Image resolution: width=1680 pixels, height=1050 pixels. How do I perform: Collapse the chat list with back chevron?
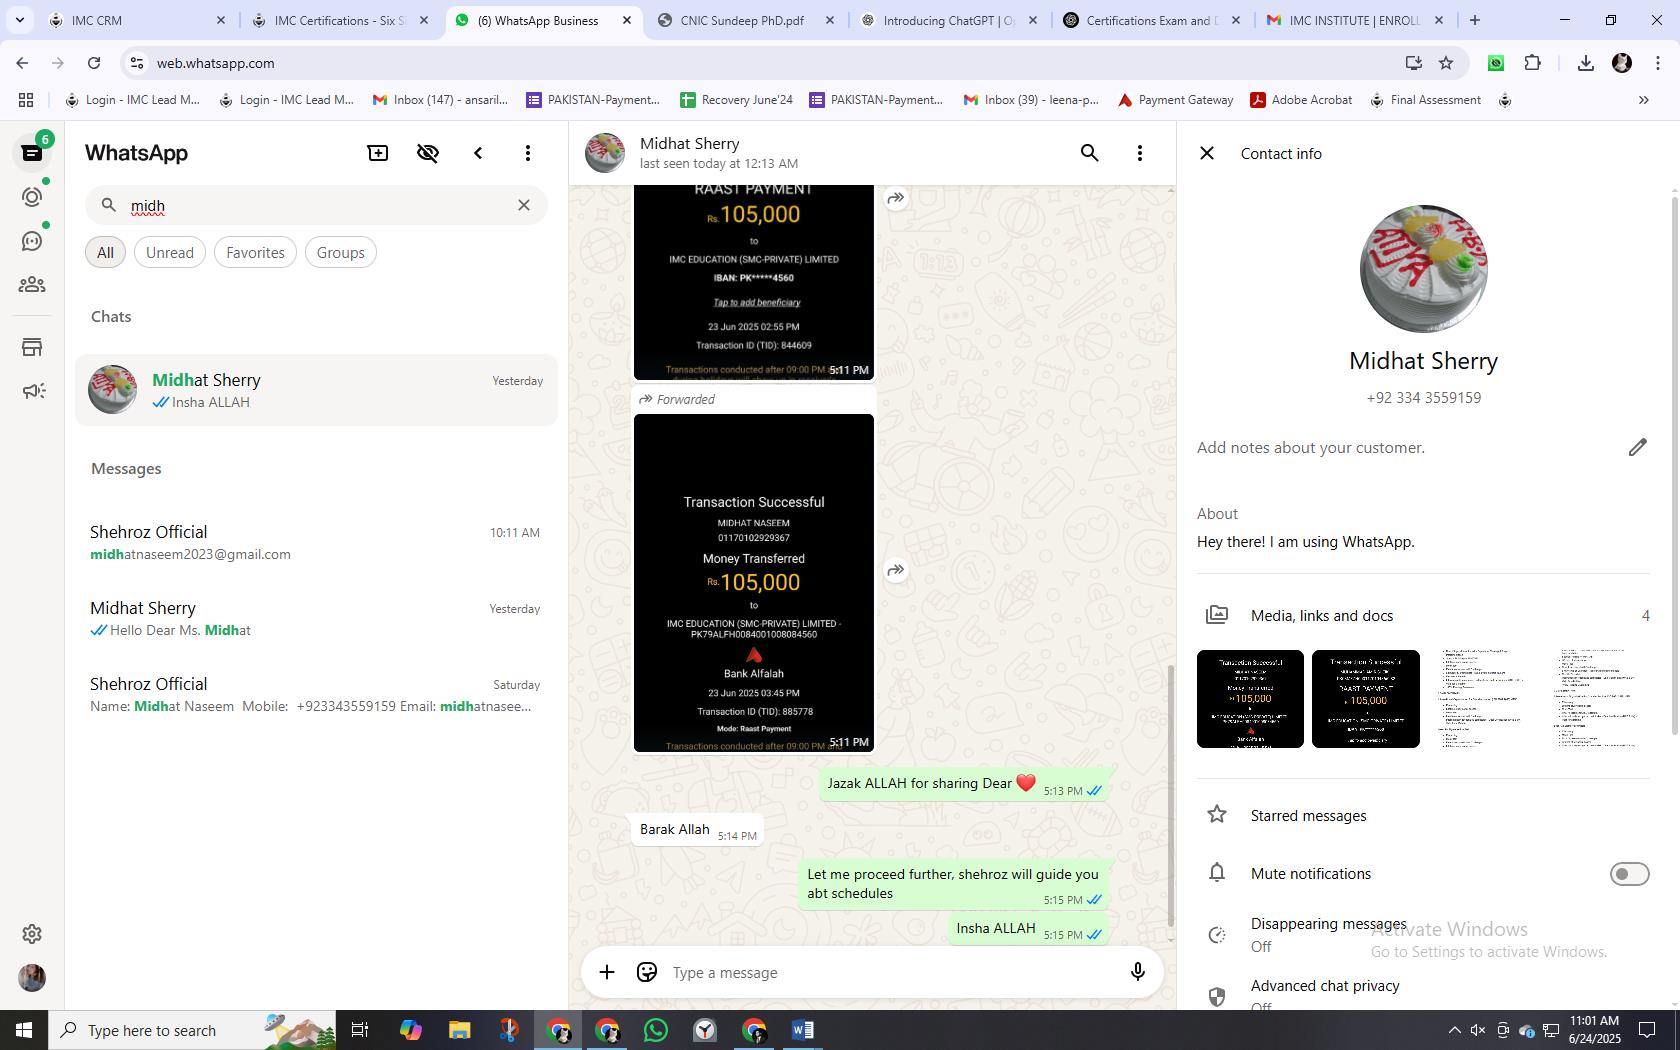(x=478, y=153)
